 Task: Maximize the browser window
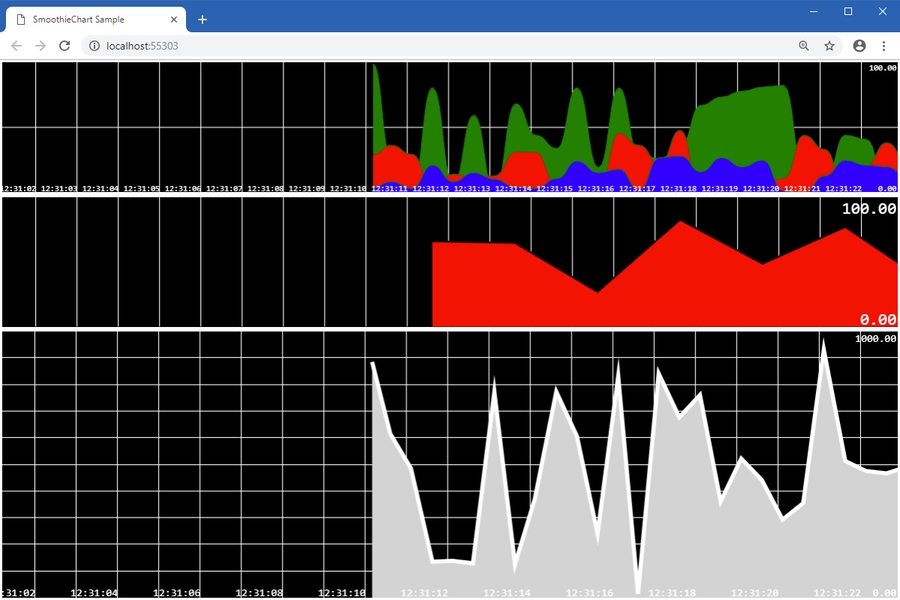(x=848, y=11)
